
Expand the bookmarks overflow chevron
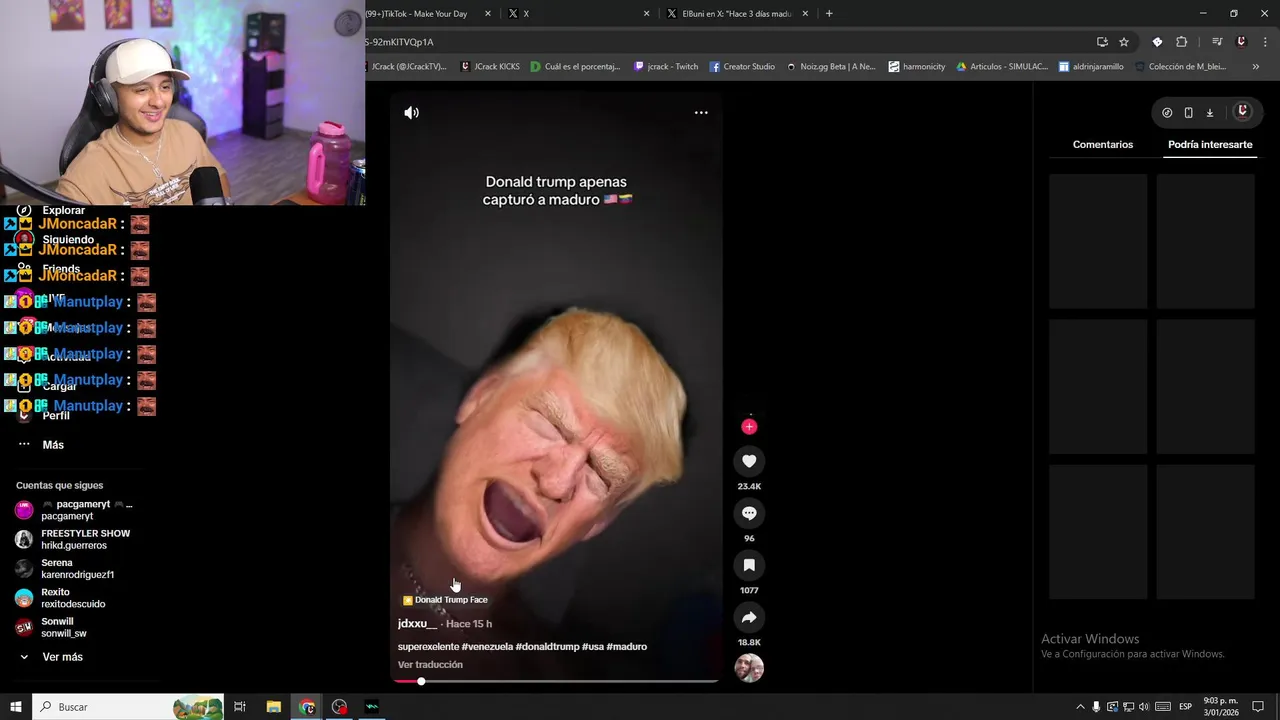[x=1256, y=67]
